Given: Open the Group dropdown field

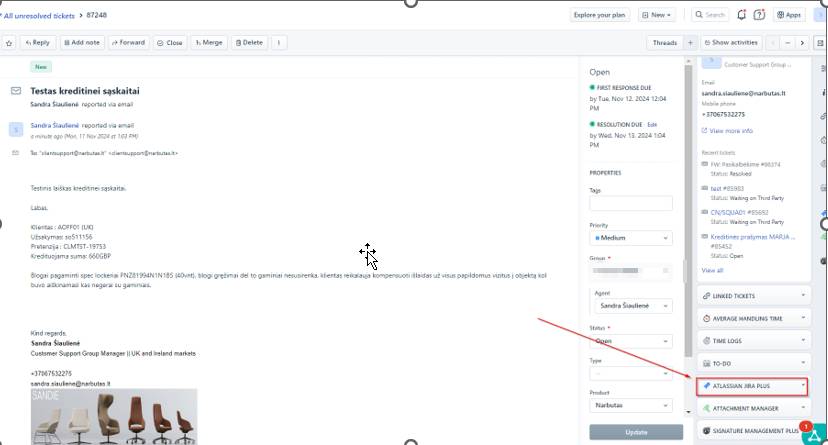Looking at the screenshot, I should click(x=631, y=270).
